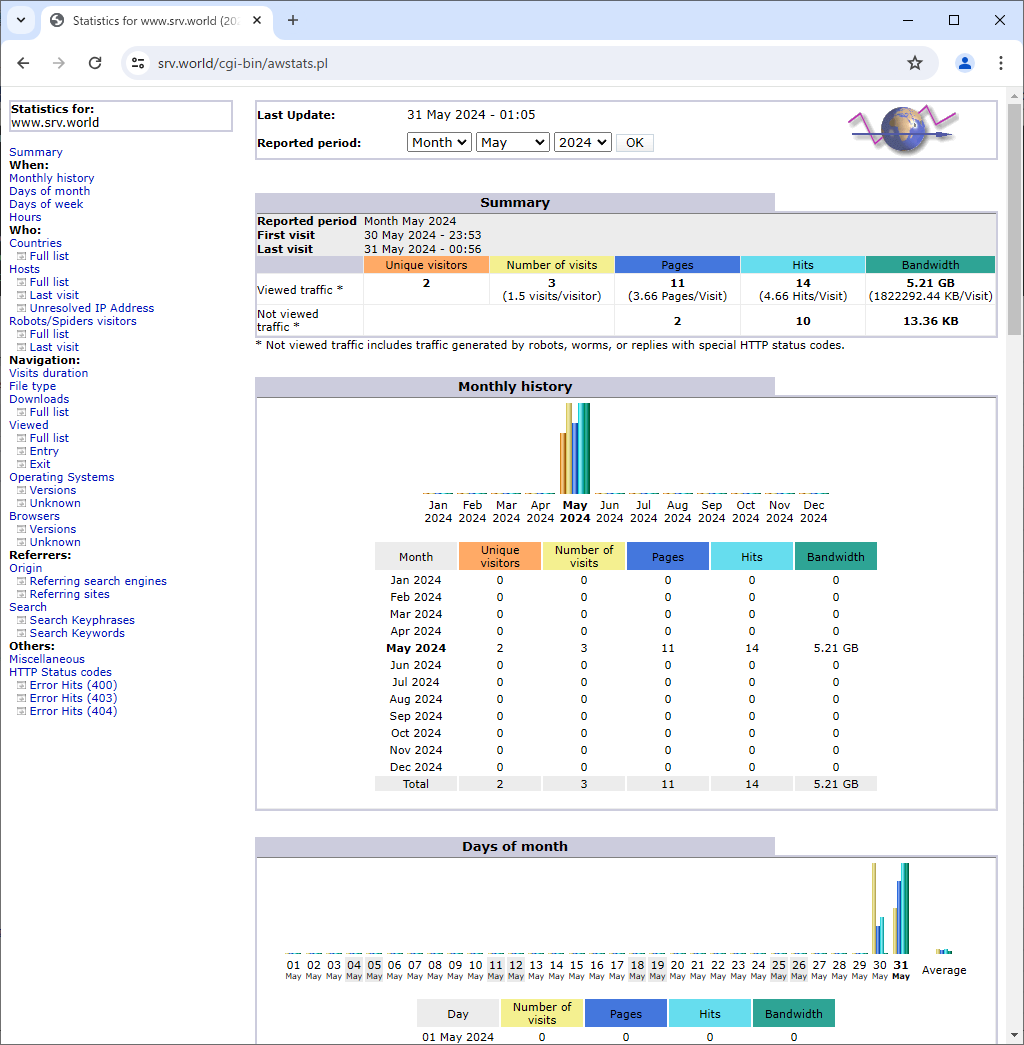This screenshot has width=1024, height=1045.
Task: Reload the page with the refresh icon
Action: click(95, 63)
